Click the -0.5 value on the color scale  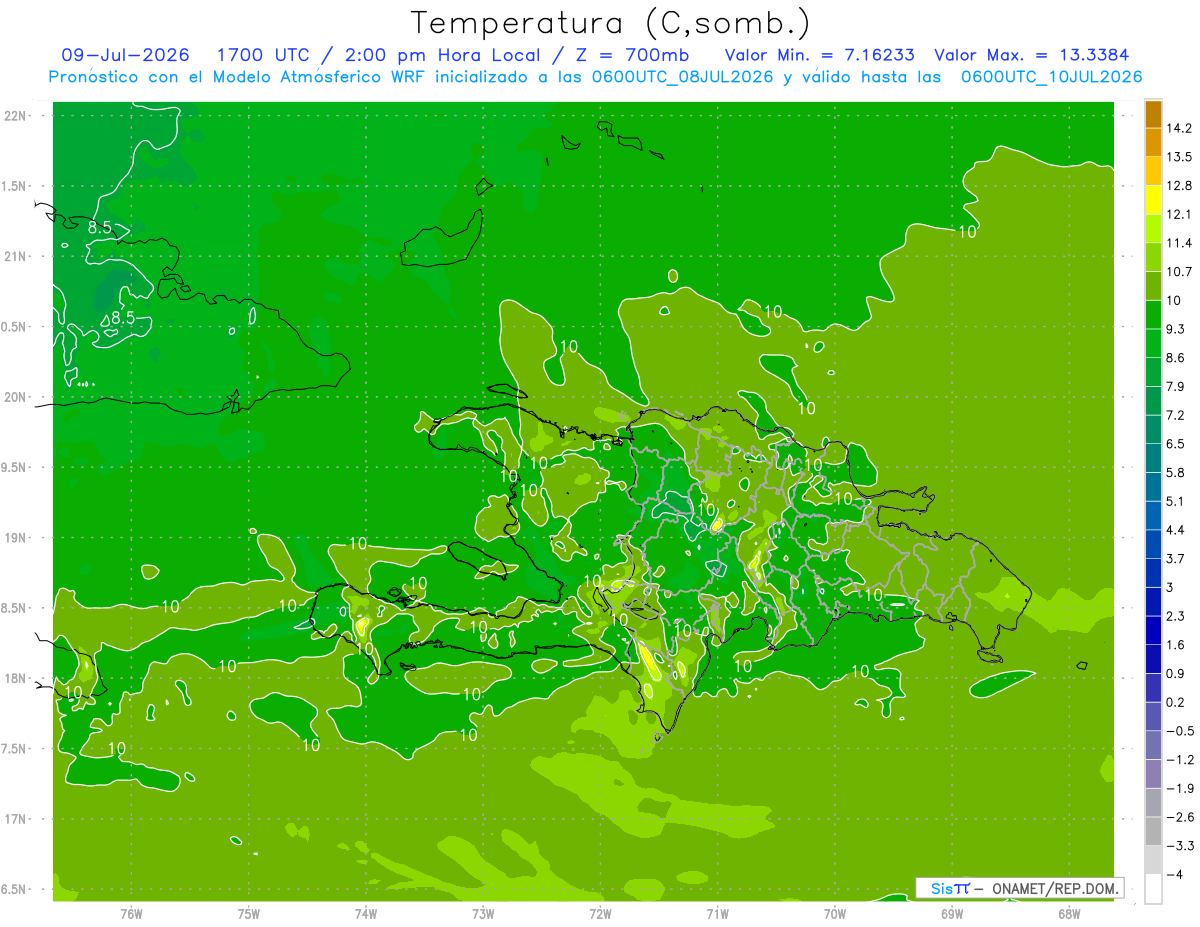click(x=1179, y=731)
